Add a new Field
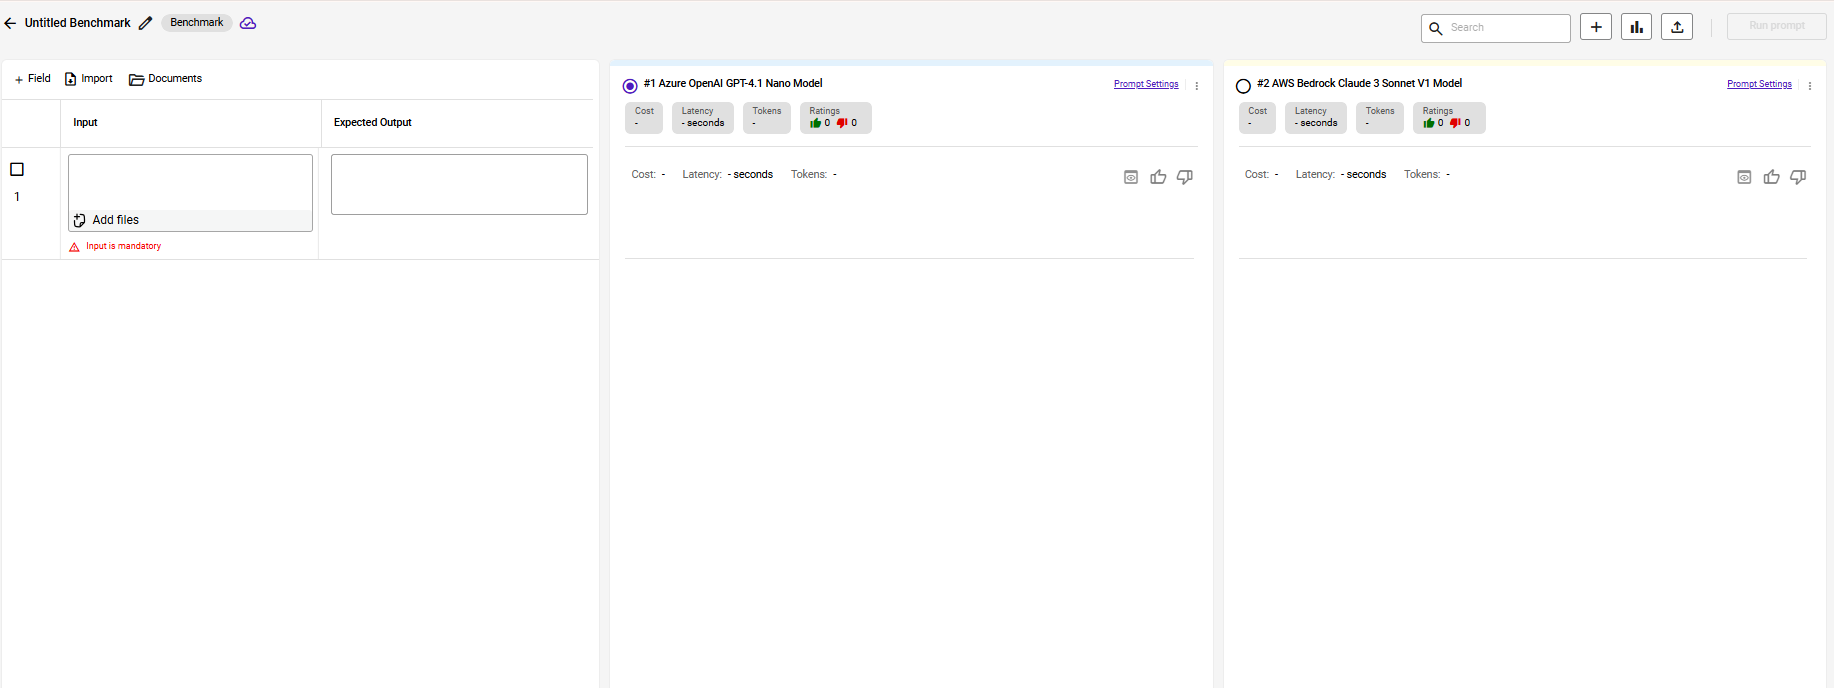 (x=32, y=79)
